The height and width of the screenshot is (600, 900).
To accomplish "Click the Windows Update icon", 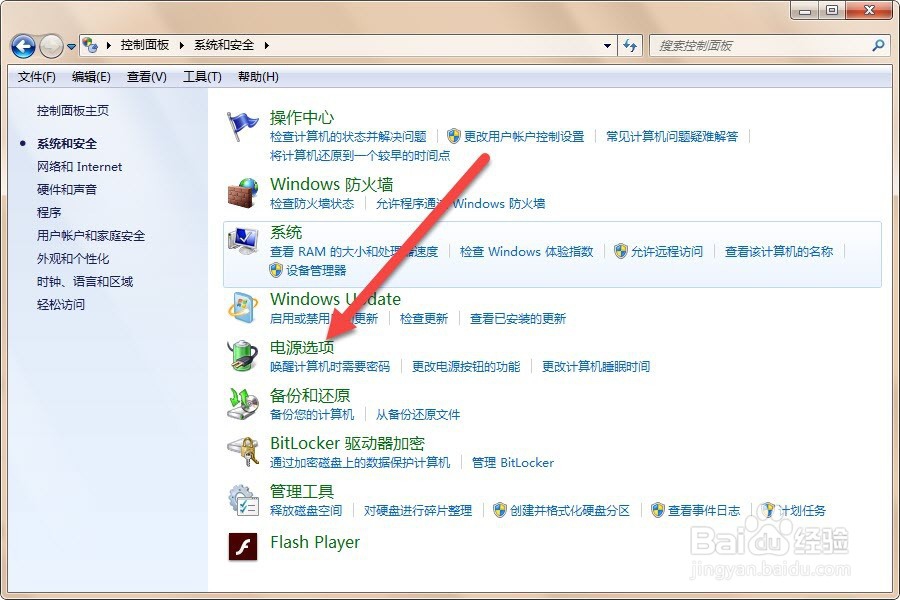I will coord(243,308).
